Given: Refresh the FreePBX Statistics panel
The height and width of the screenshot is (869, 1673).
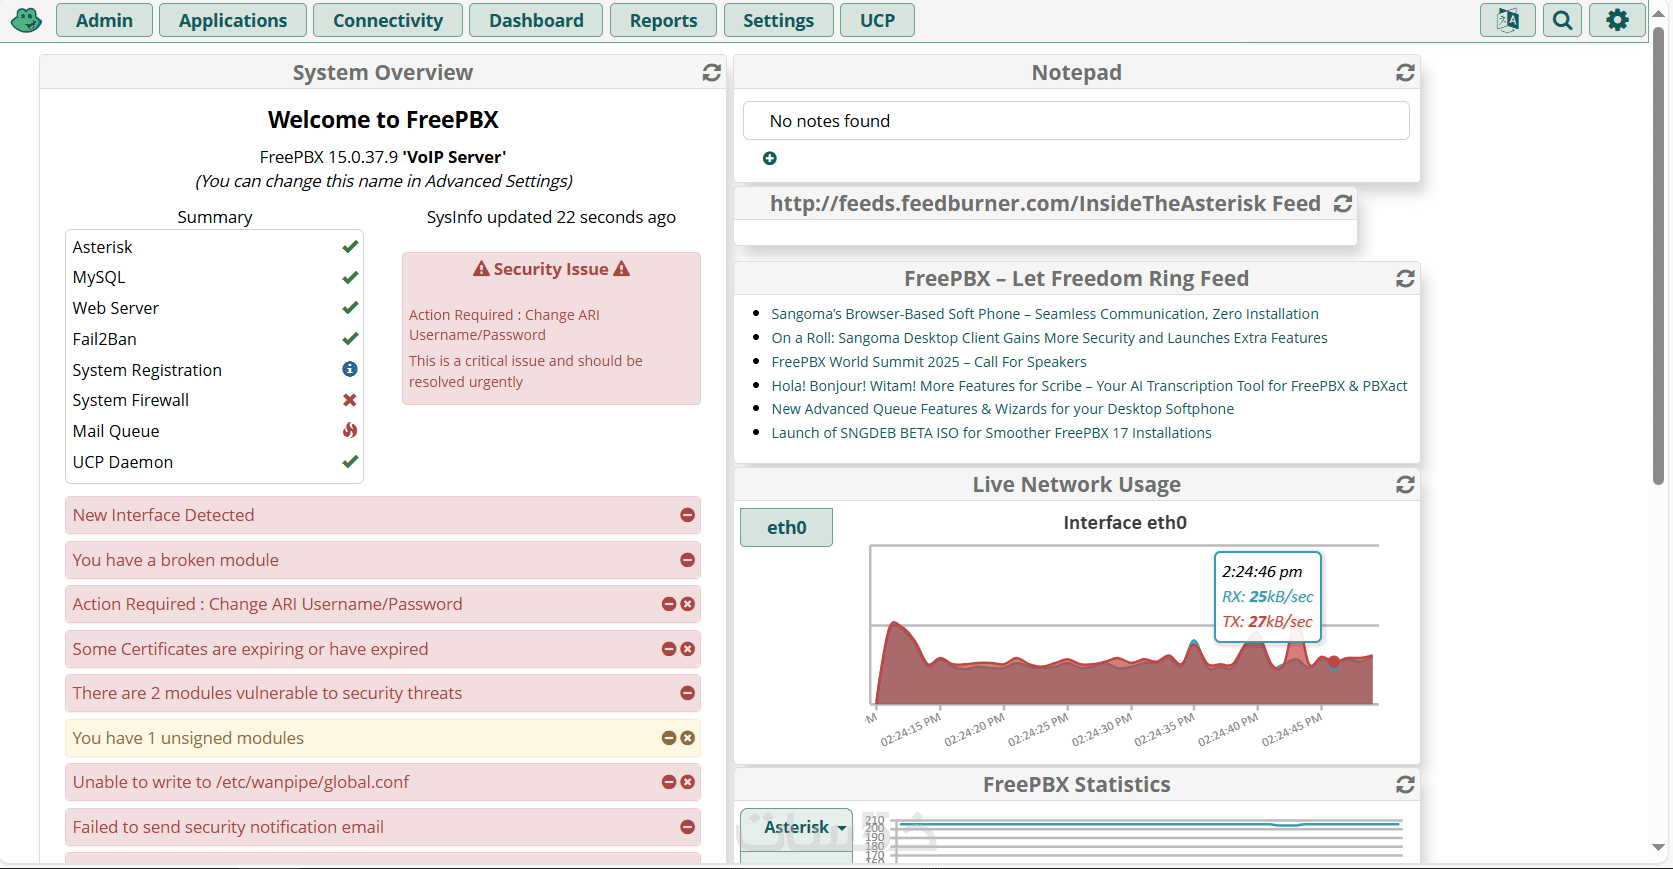Looking at the screenshot, I should 1405,785.
